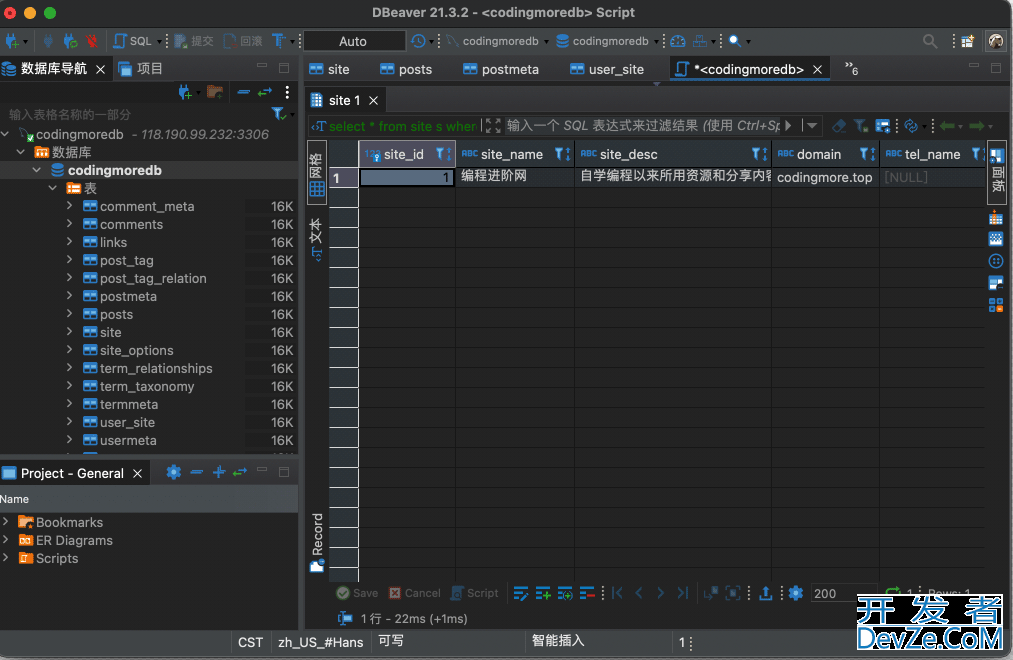This screenshot has height=660, width=1013.
Task: Click the eraser clear filter icon
Action: [839, 126]
